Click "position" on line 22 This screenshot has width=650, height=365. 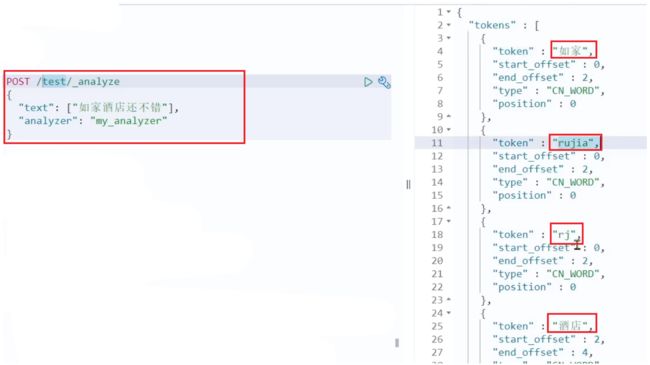(522, 287)
